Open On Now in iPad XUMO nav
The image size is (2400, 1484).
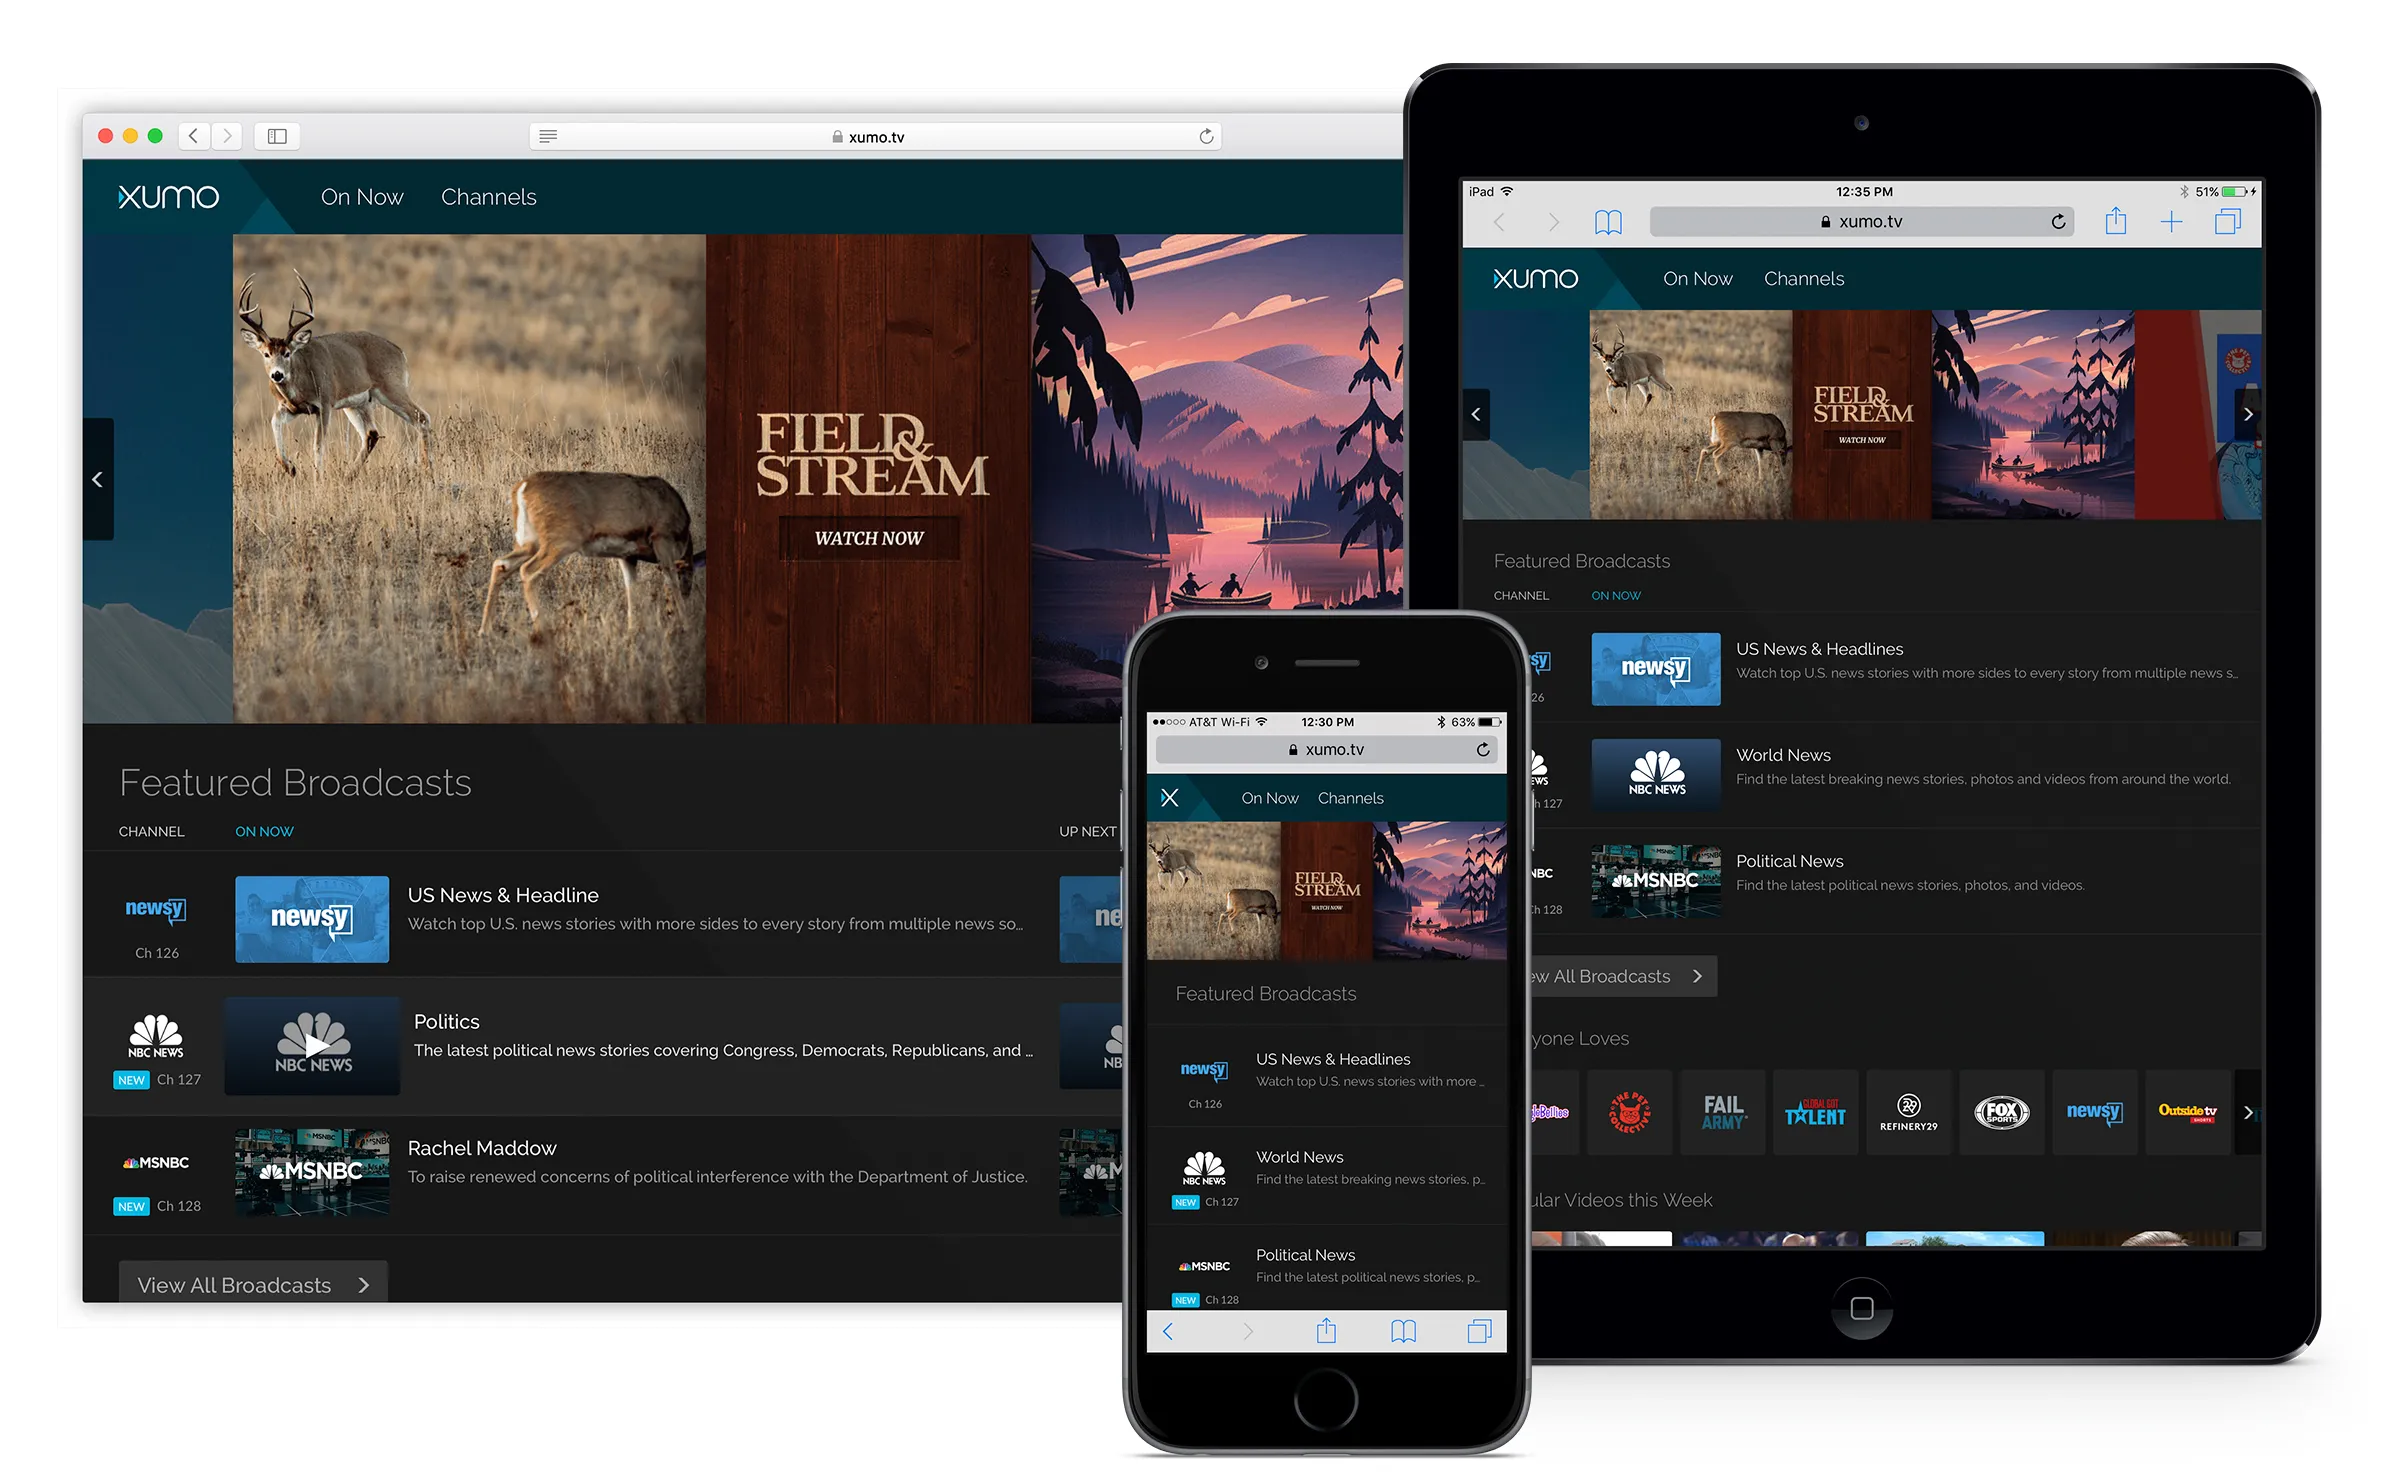1697,278
